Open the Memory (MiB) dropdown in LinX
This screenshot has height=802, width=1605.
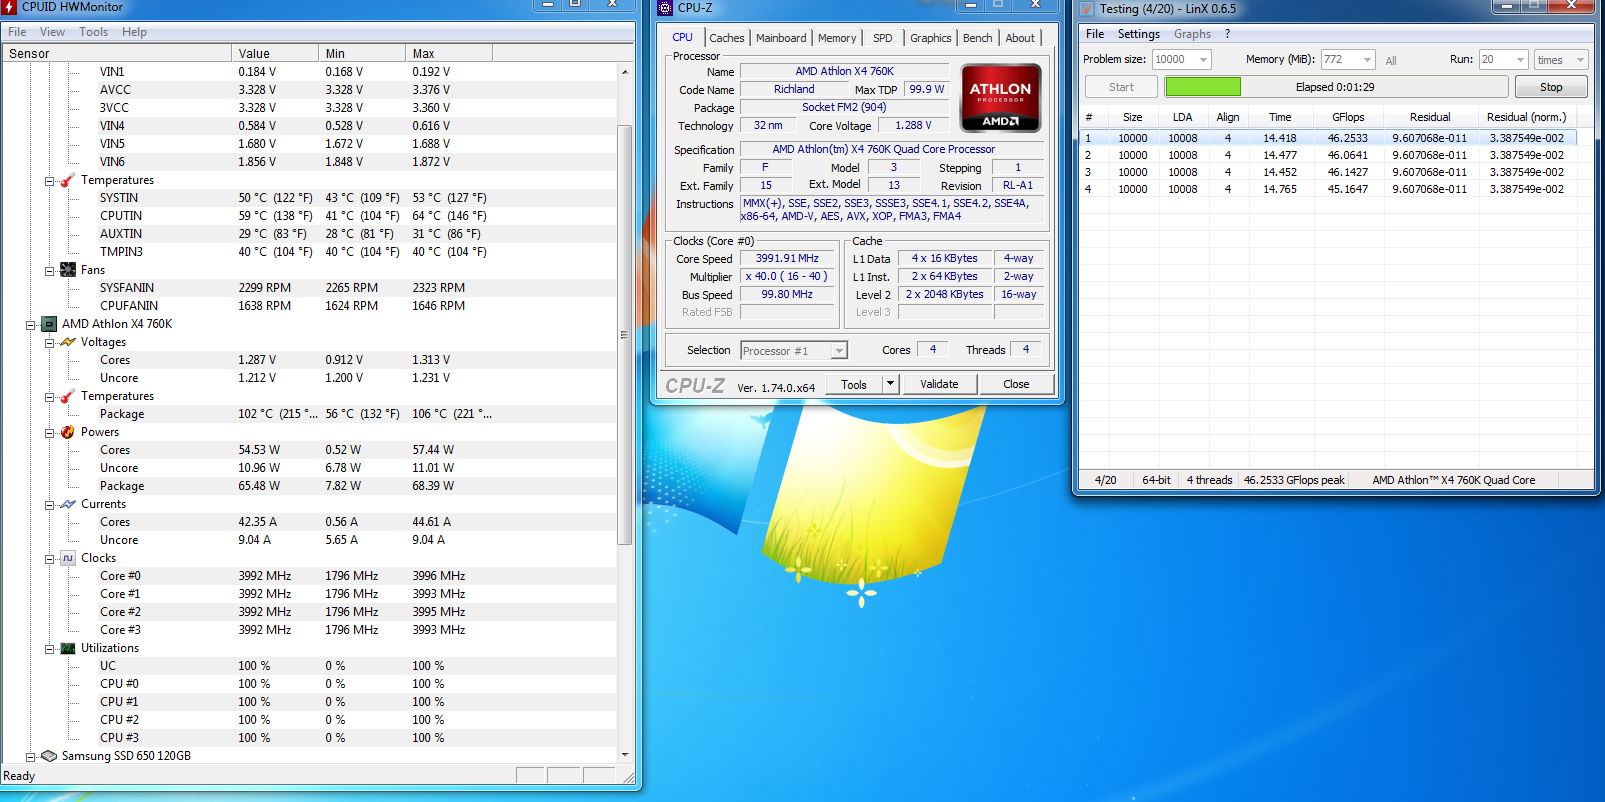(x=1367, y=60)
